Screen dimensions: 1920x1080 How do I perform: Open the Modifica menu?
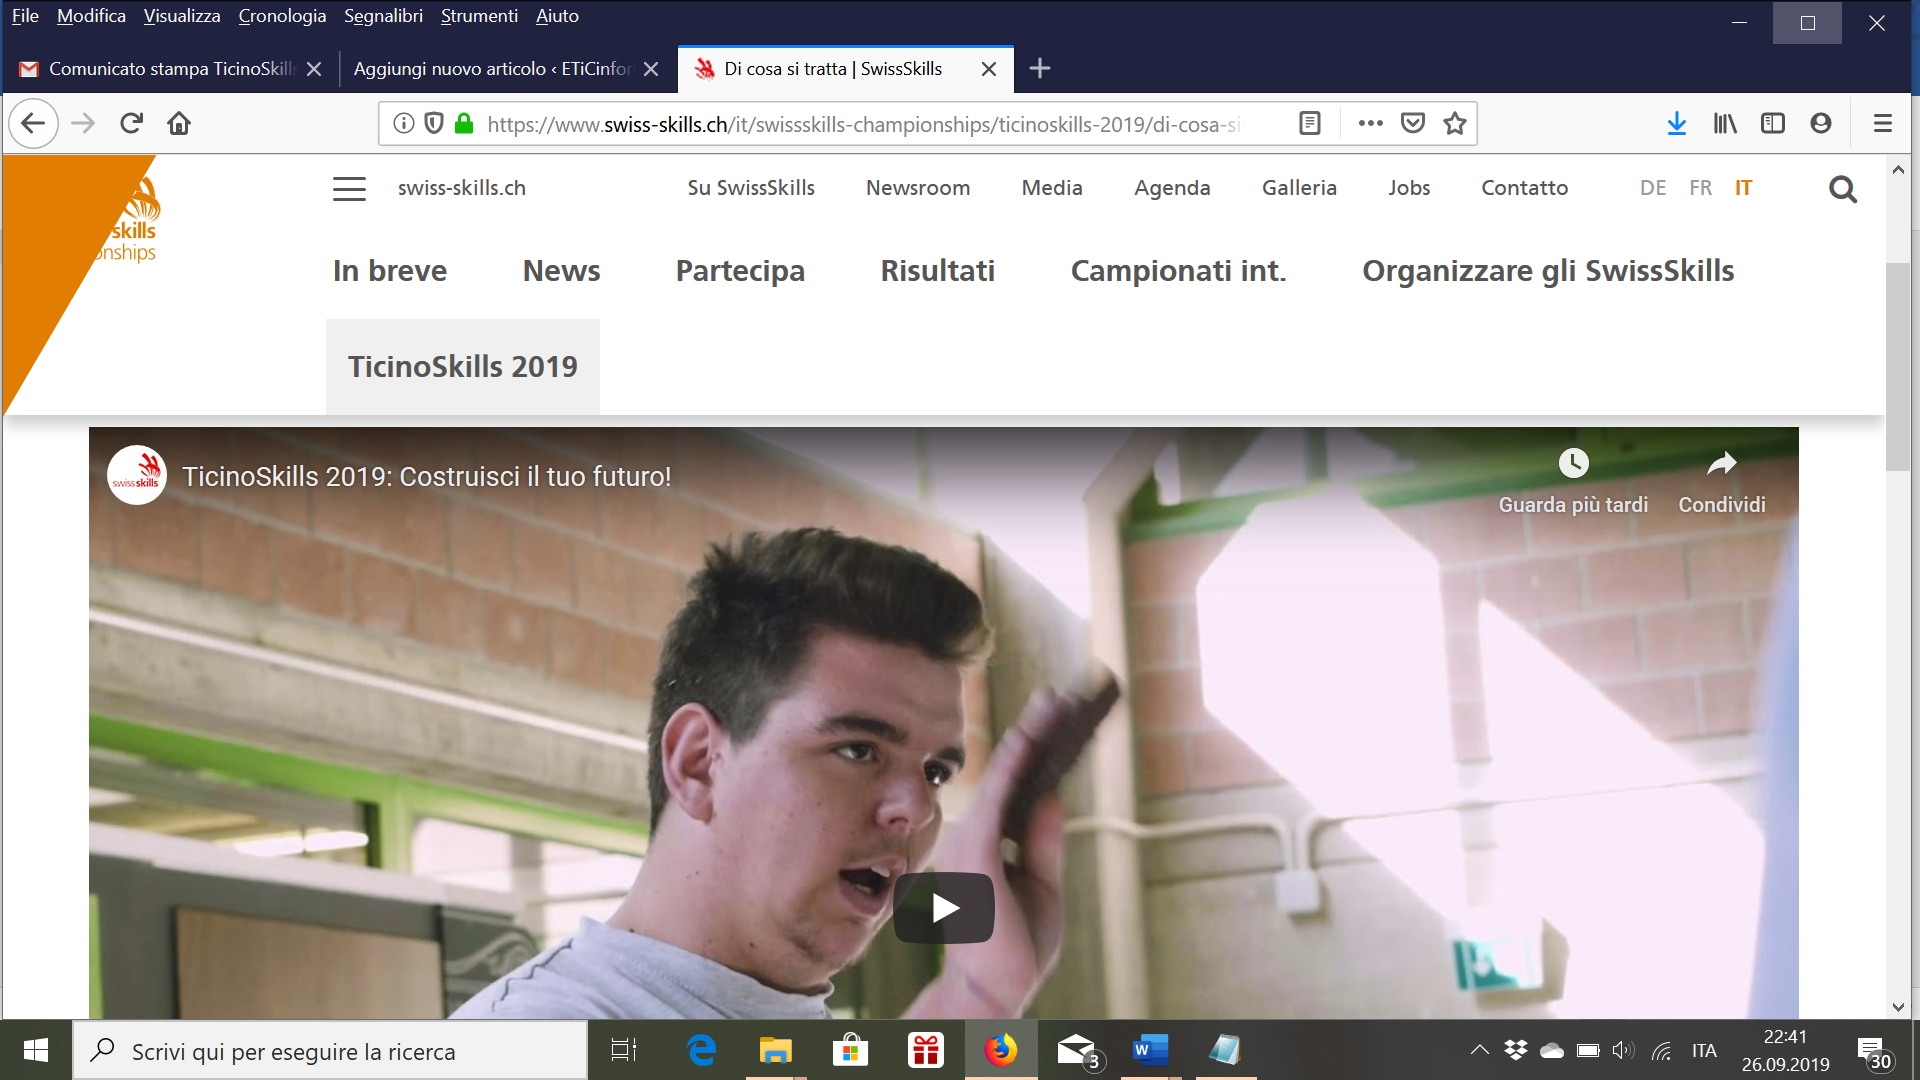pyautogui.click(x=91, y=16)
